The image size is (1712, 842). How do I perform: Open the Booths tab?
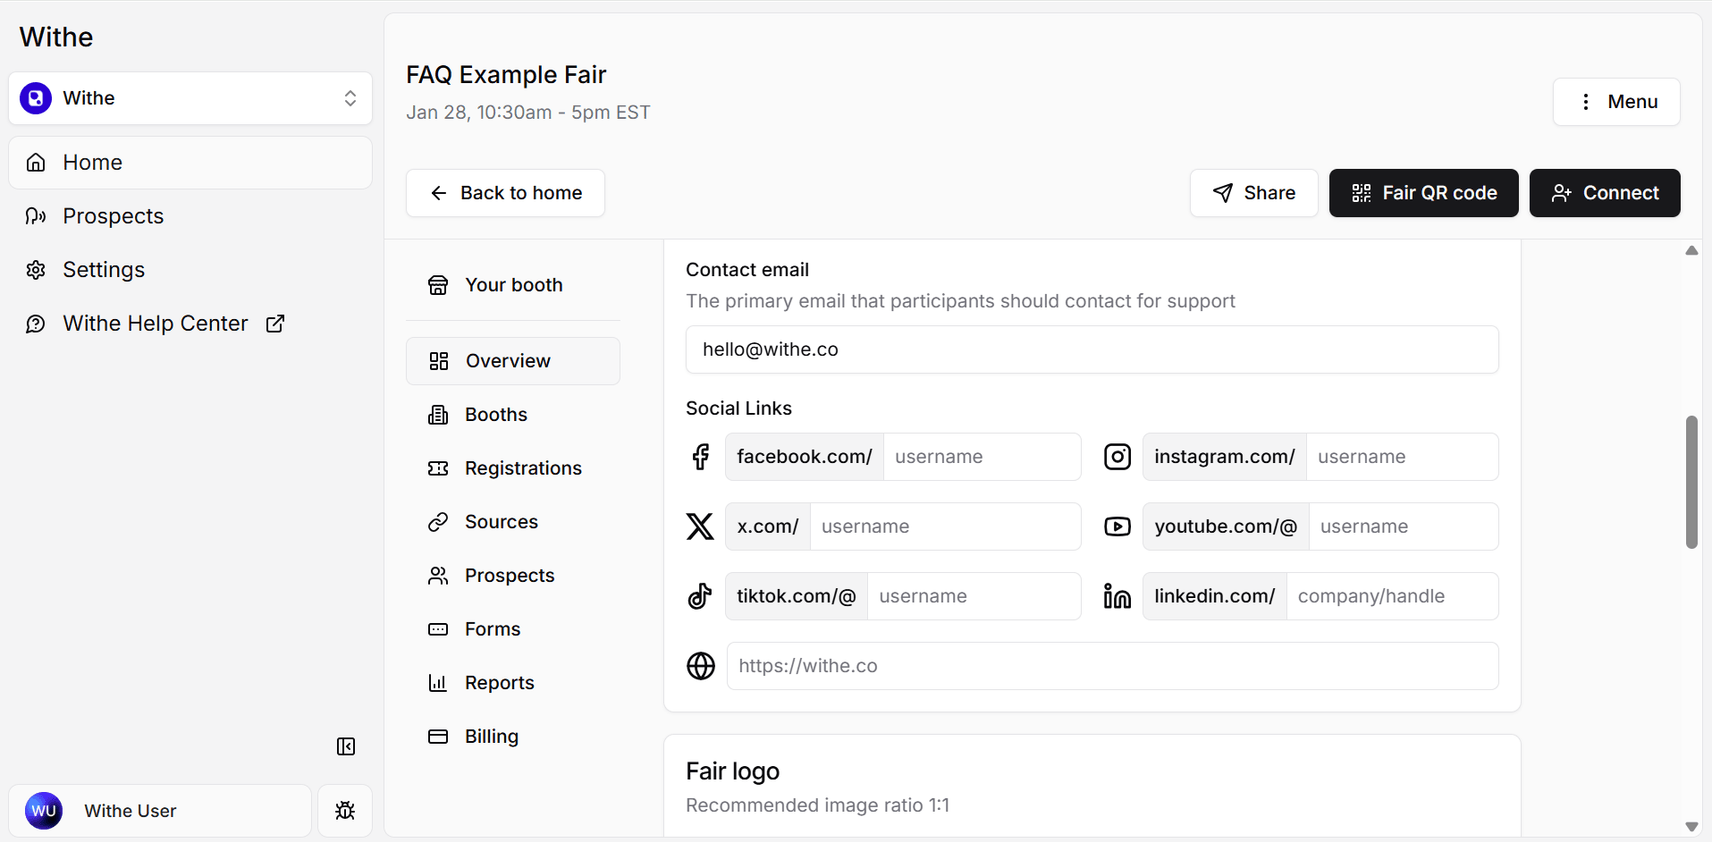pos(513,415)
